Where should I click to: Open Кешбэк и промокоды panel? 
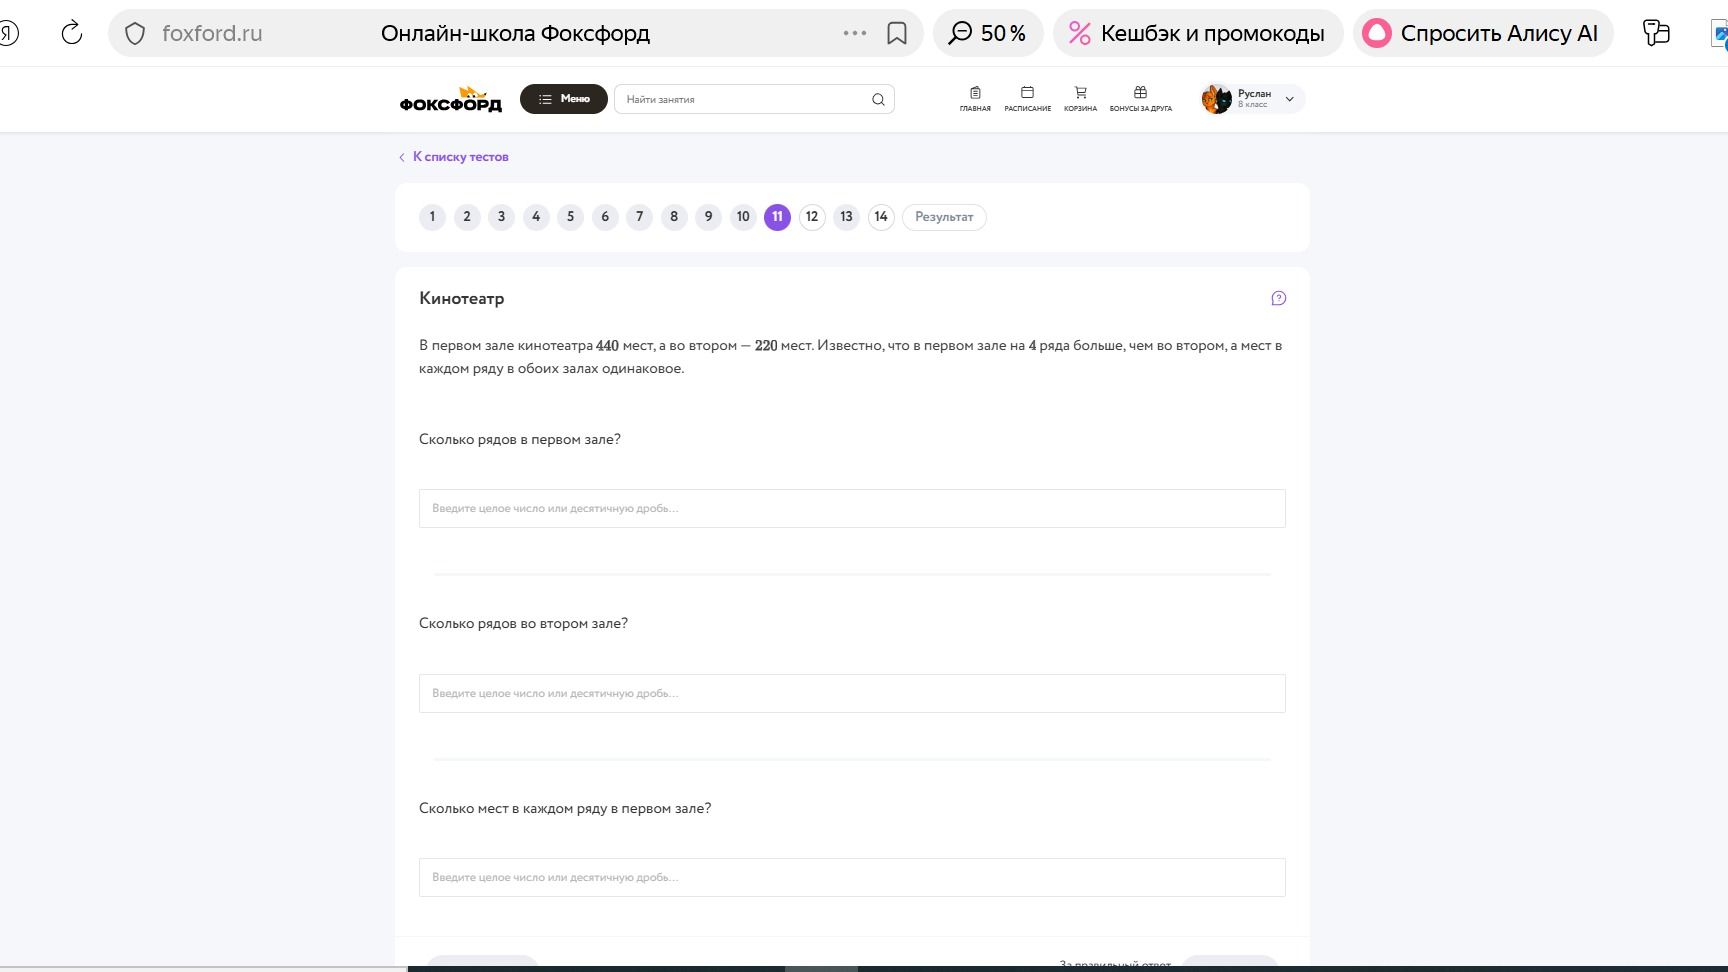pyautogui.click(x=1197, y=33)
